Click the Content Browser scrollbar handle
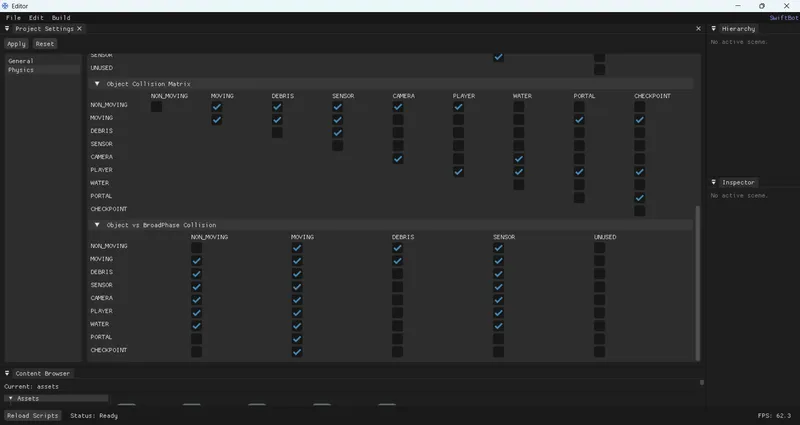Image resolution: width=800 pixels, height=425 pixels. pyautogui.click(x=702, y=382)
